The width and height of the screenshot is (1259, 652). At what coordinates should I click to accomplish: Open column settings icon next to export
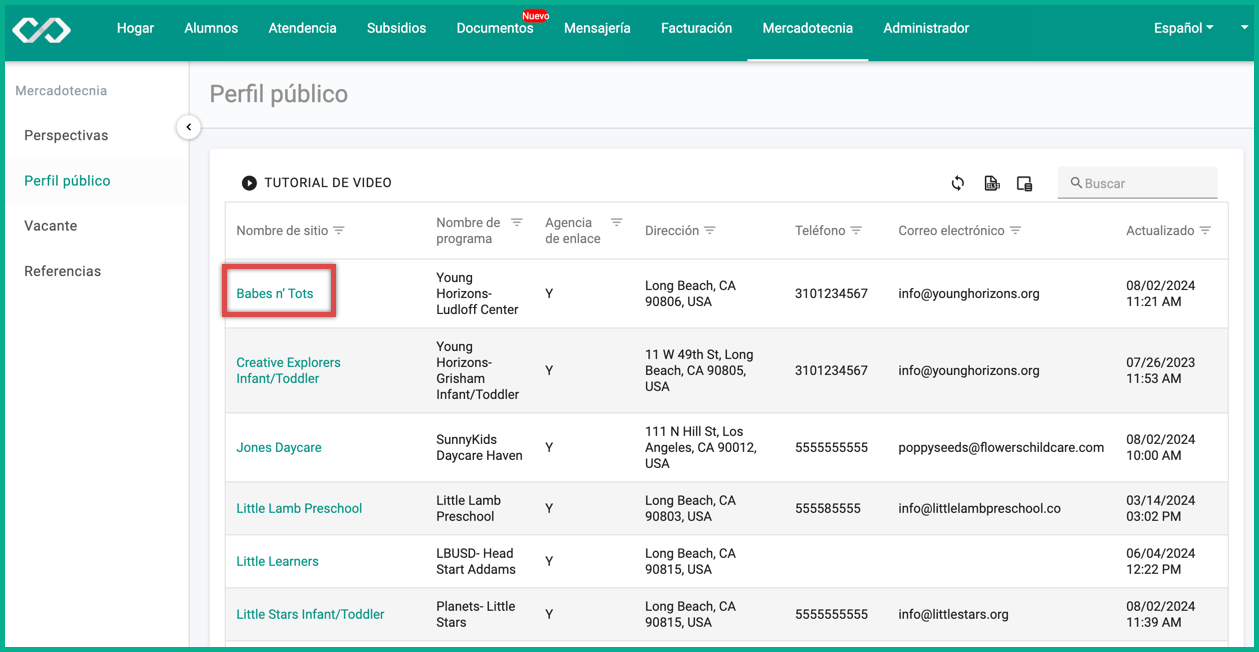[1024, 183]
